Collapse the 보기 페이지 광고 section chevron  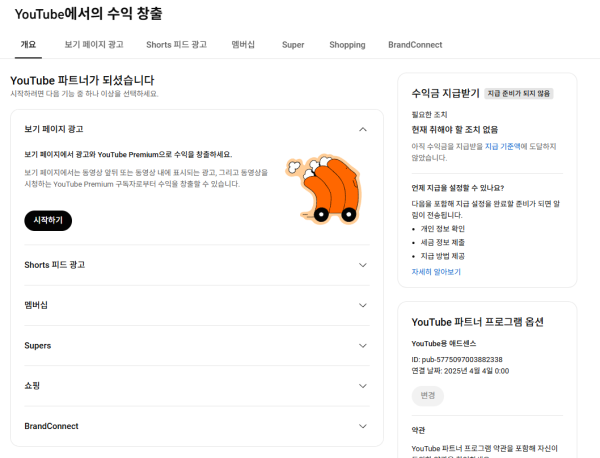[362, 129]
